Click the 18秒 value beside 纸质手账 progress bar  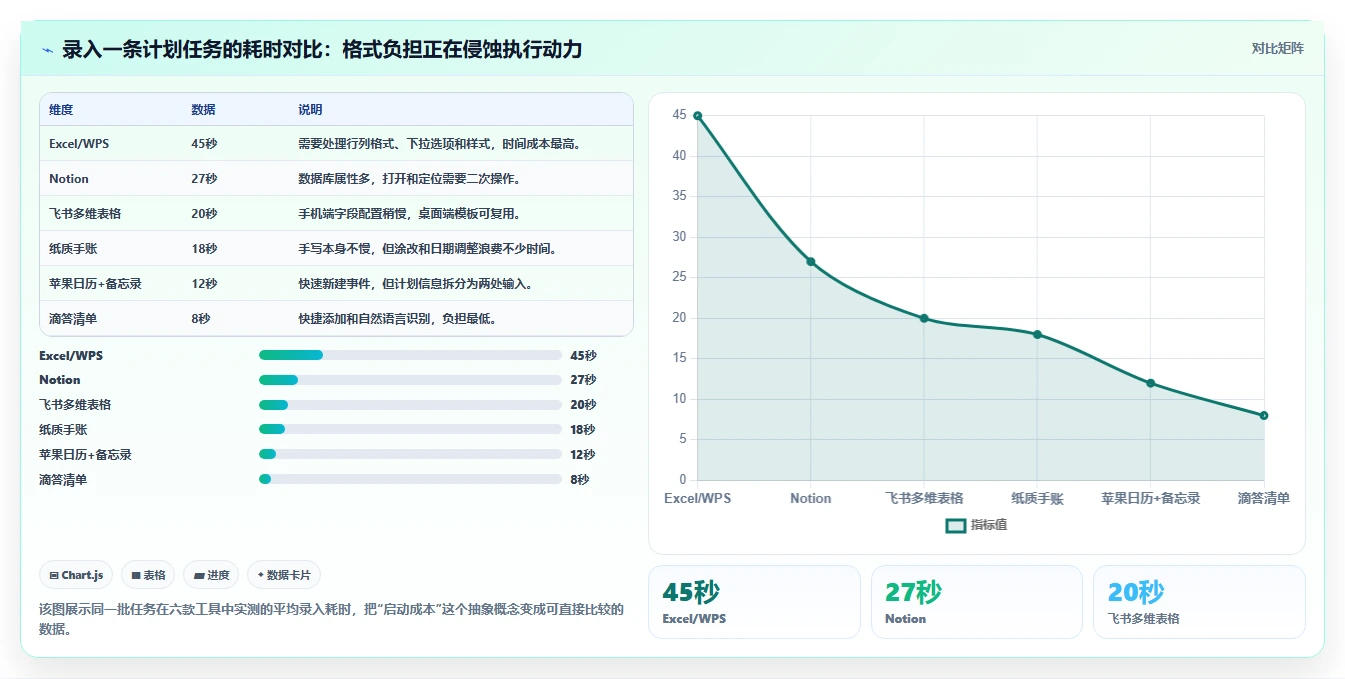(583, 430)
